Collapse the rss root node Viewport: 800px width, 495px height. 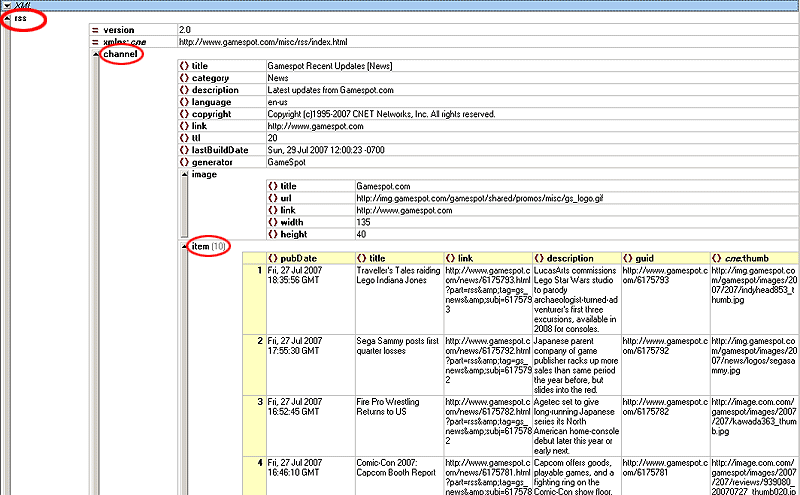(x=7, y=18)
